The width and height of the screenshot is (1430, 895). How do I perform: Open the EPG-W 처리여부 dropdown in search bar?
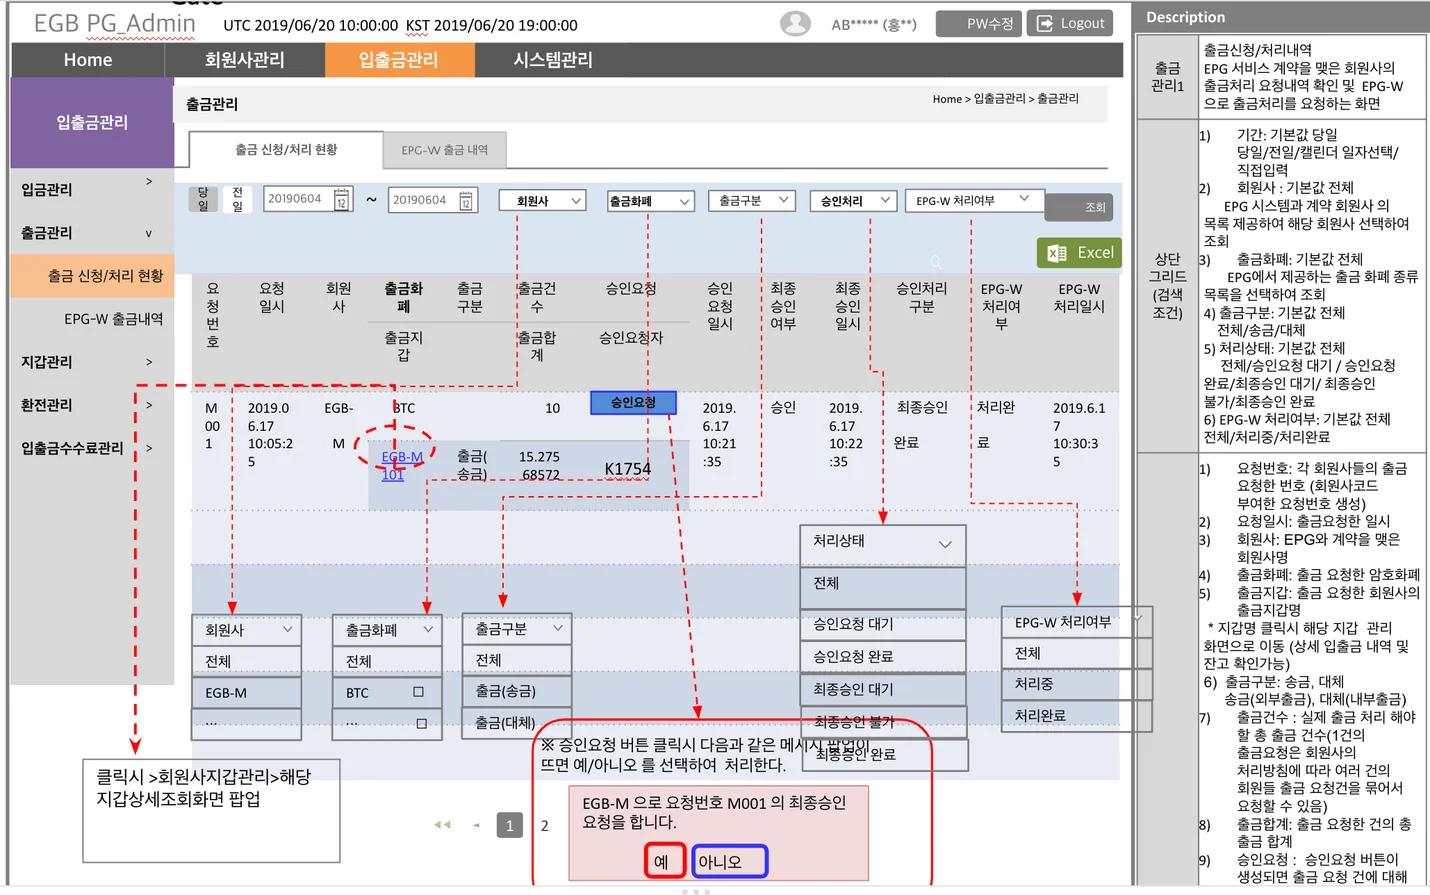point(974,201)
